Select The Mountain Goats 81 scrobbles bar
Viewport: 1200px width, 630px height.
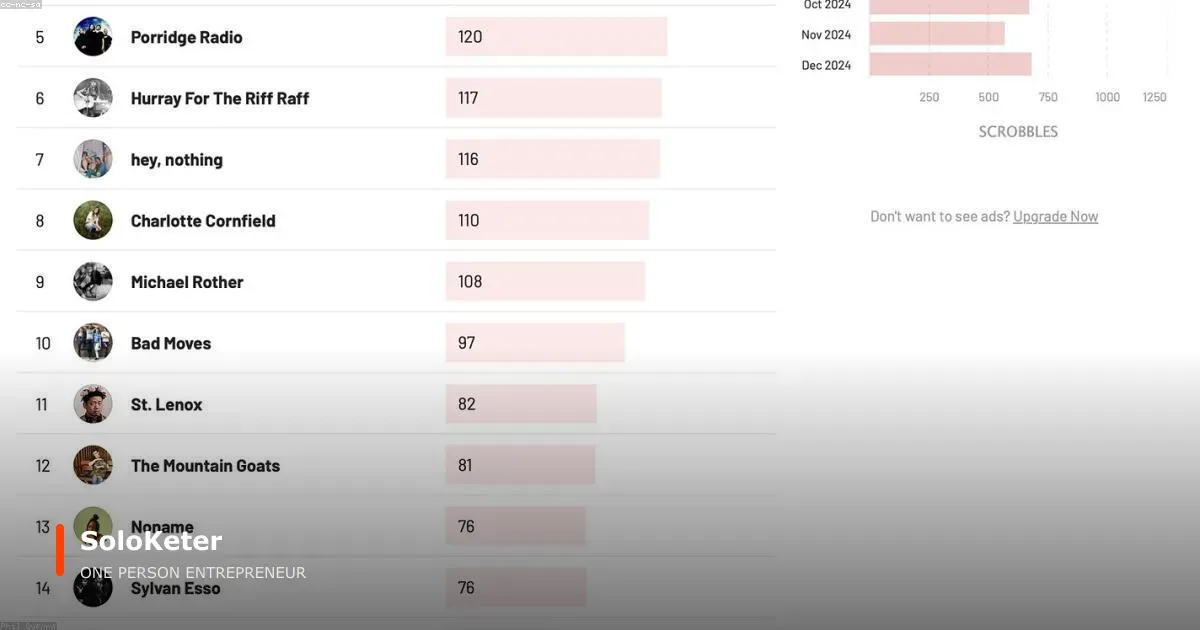coord(520,465)
